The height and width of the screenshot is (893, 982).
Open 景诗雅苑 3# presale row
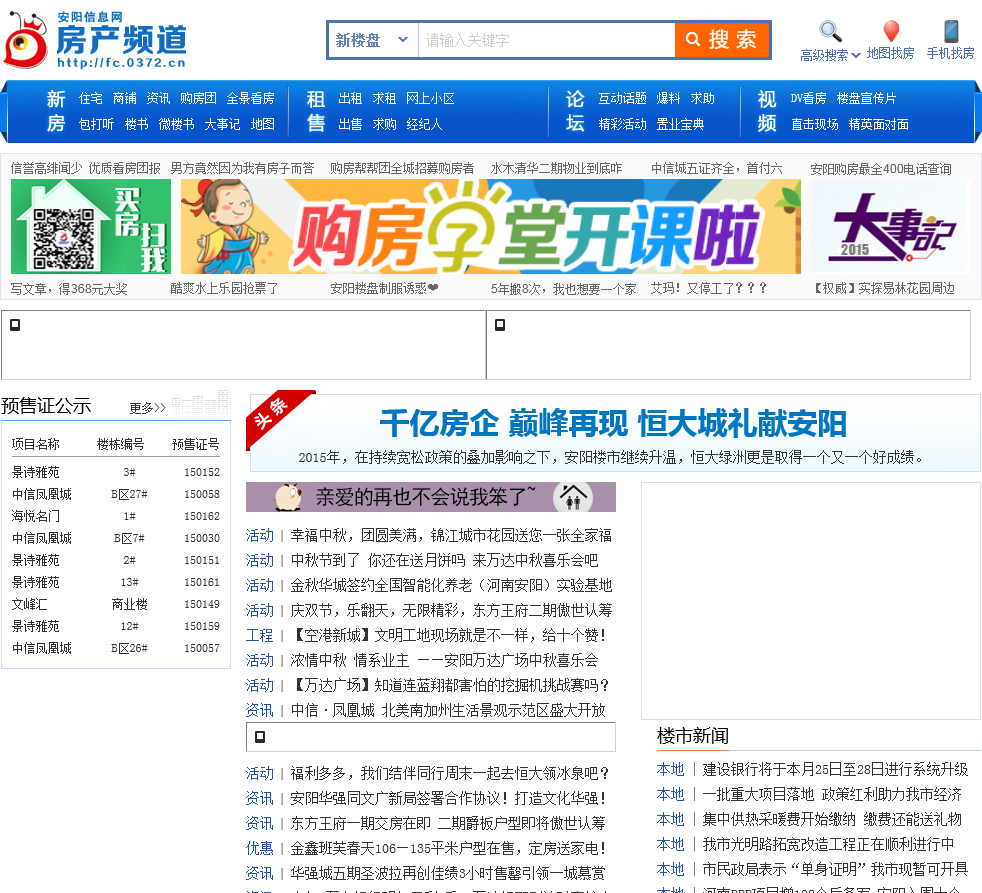pyautogui.click(x=116, y=472)
